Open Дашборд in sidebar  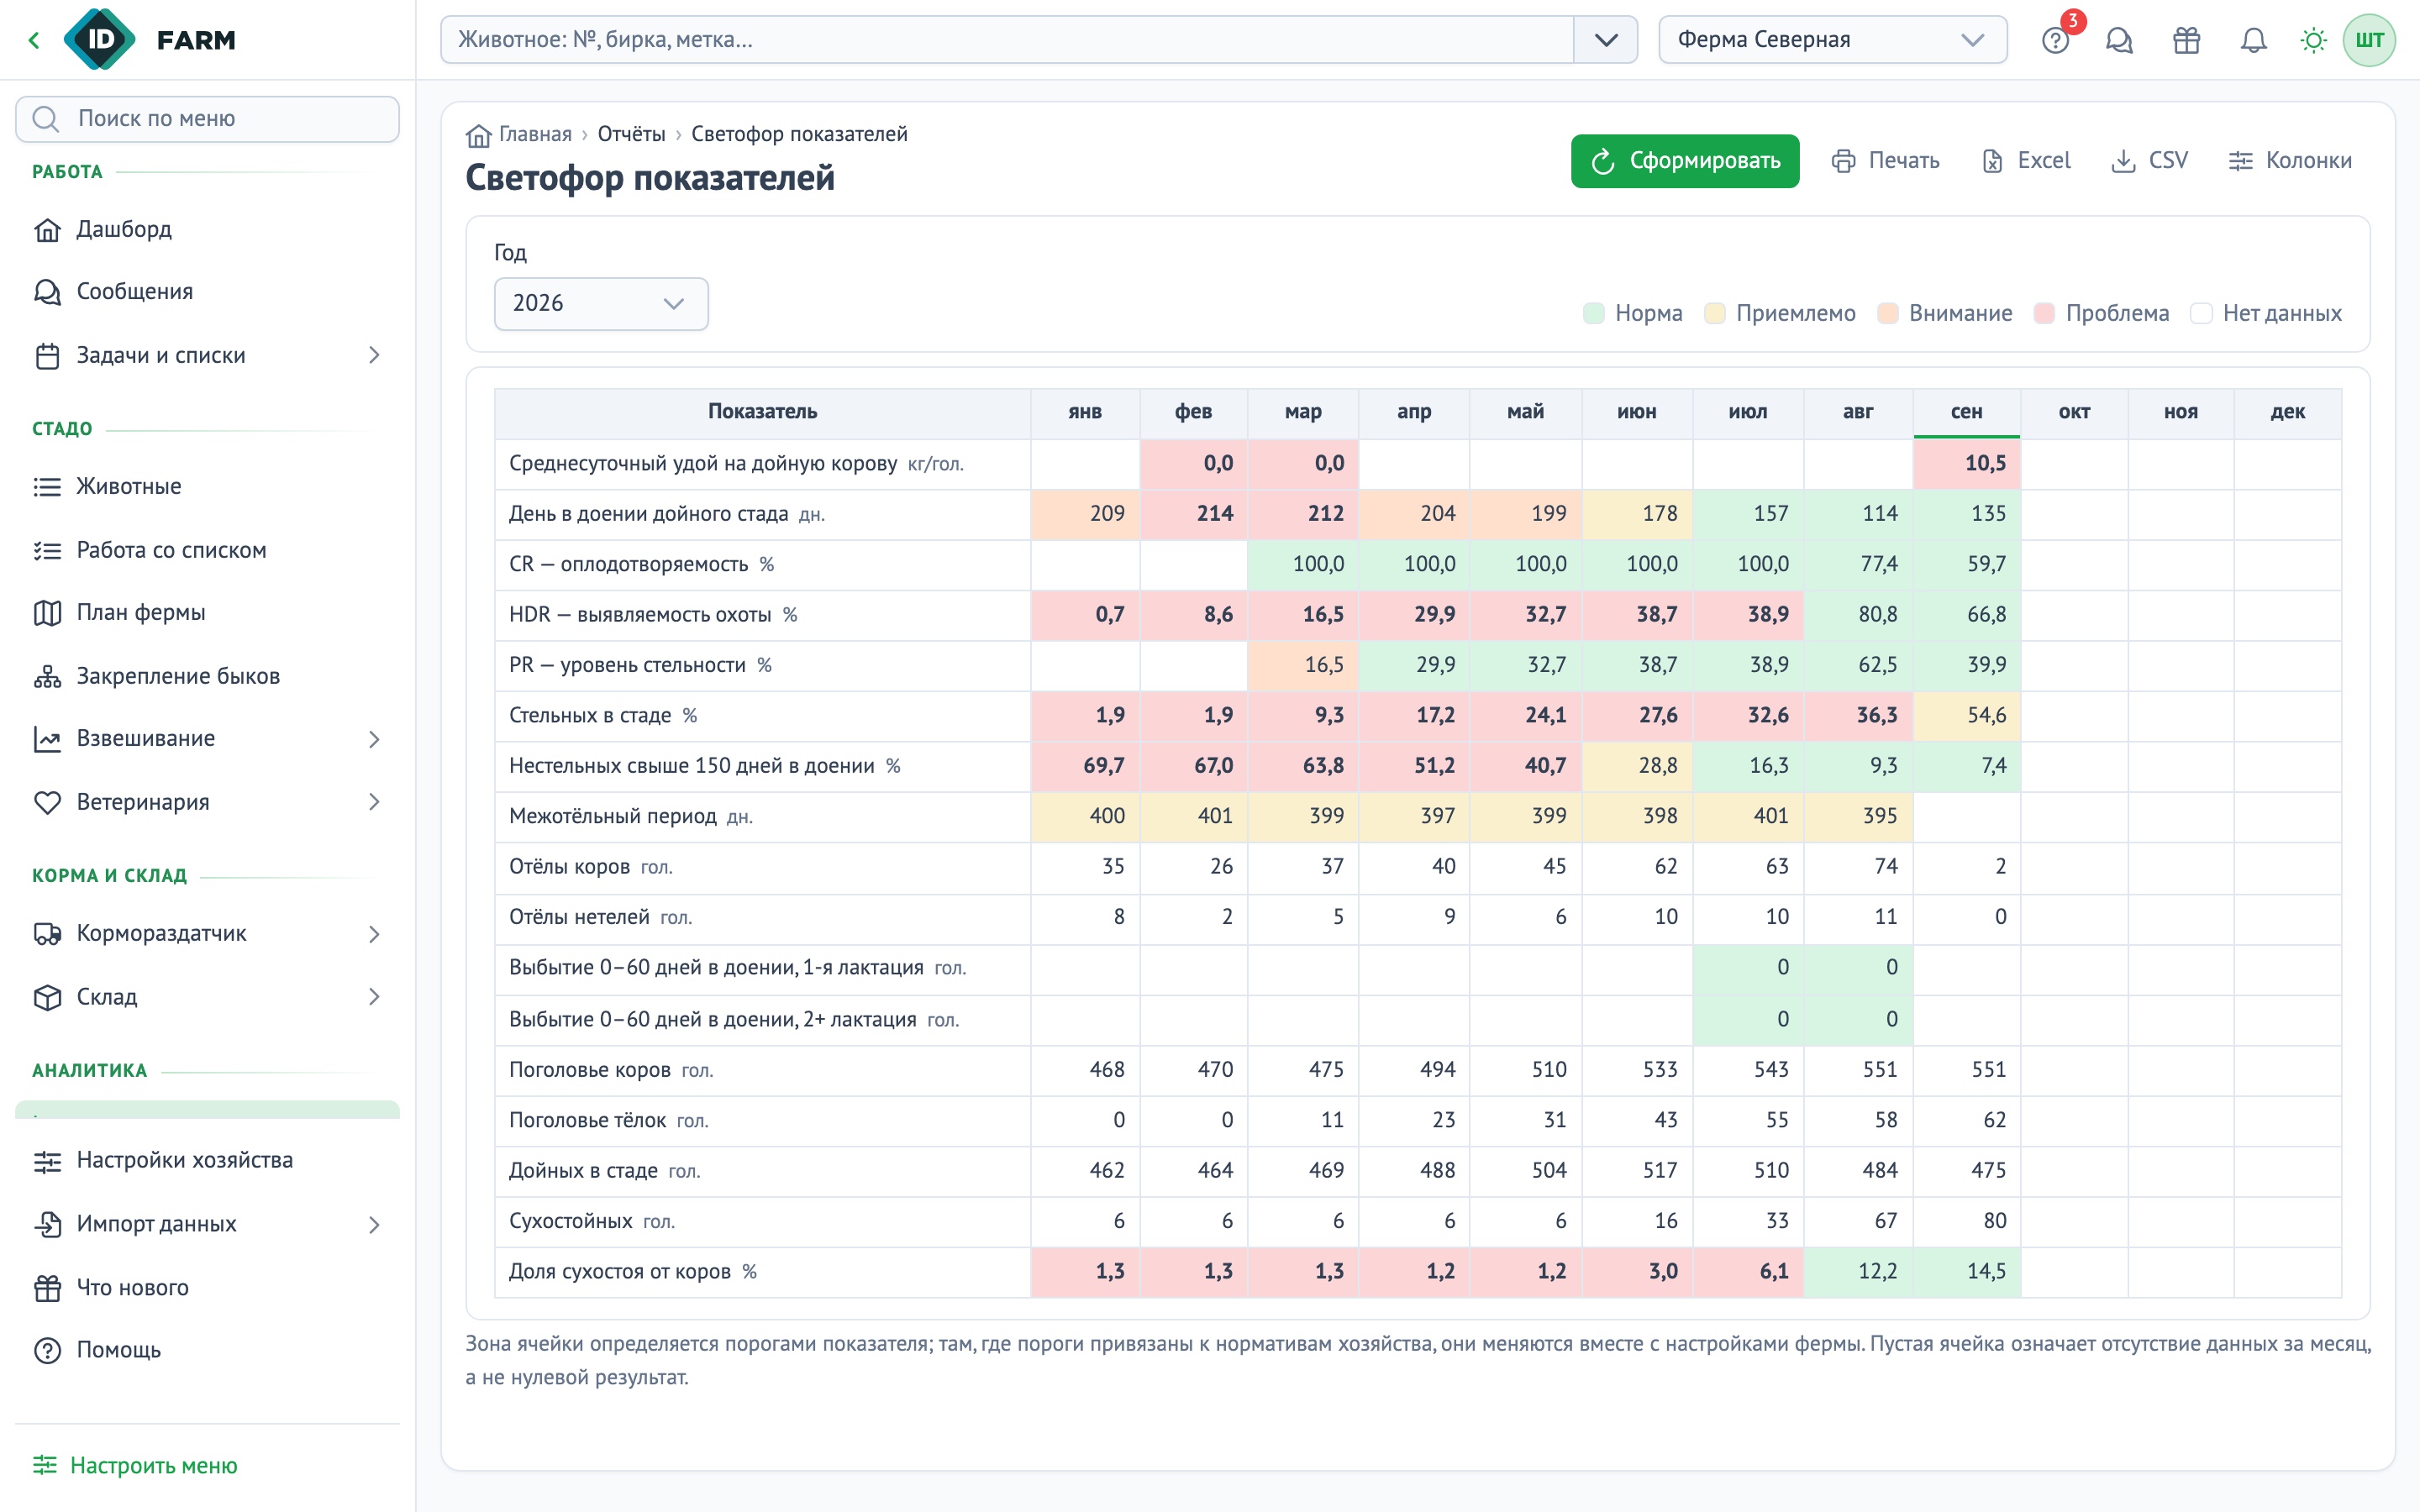[208, 229]
